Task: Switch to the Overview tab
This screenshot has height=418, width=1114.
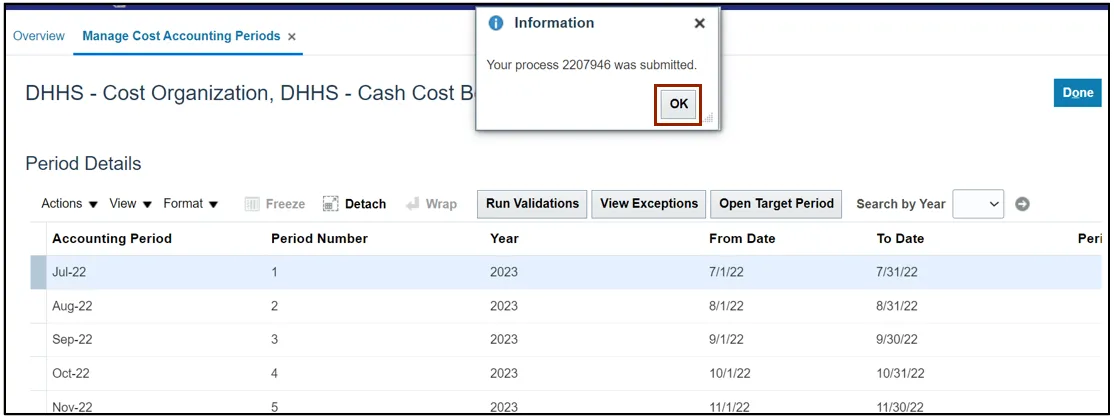Action: click(x=39, y=36)
